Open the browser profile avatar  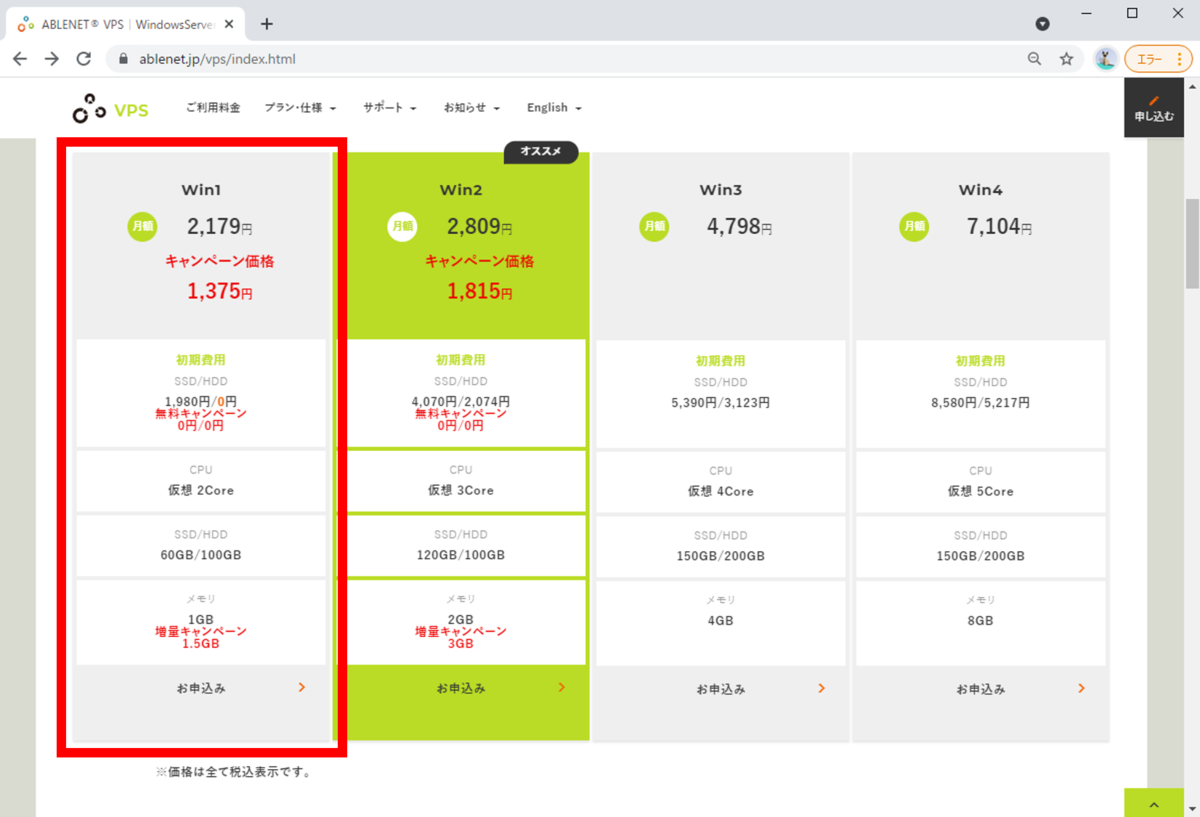(1105, 59)
